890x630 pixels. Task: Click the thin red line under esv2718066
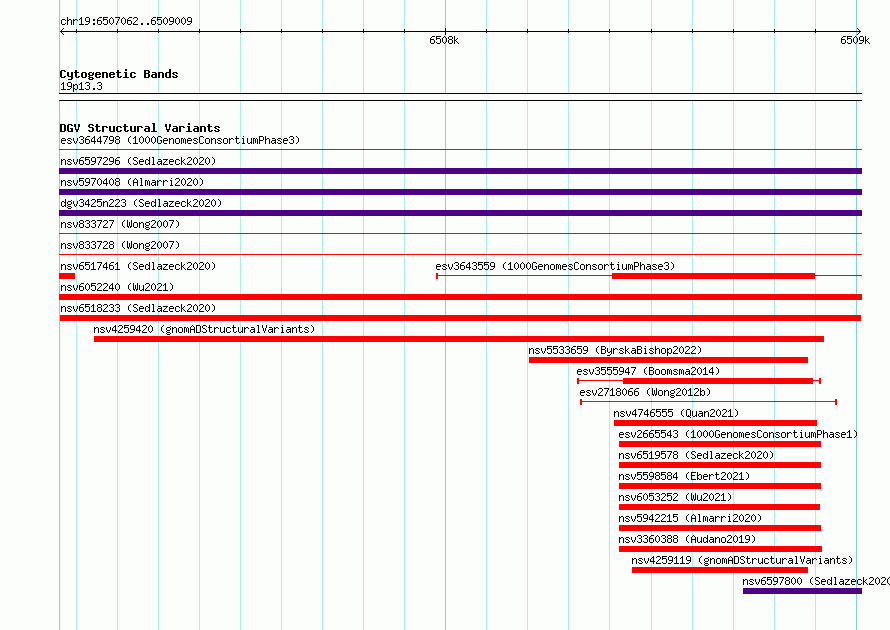[708, 402]
